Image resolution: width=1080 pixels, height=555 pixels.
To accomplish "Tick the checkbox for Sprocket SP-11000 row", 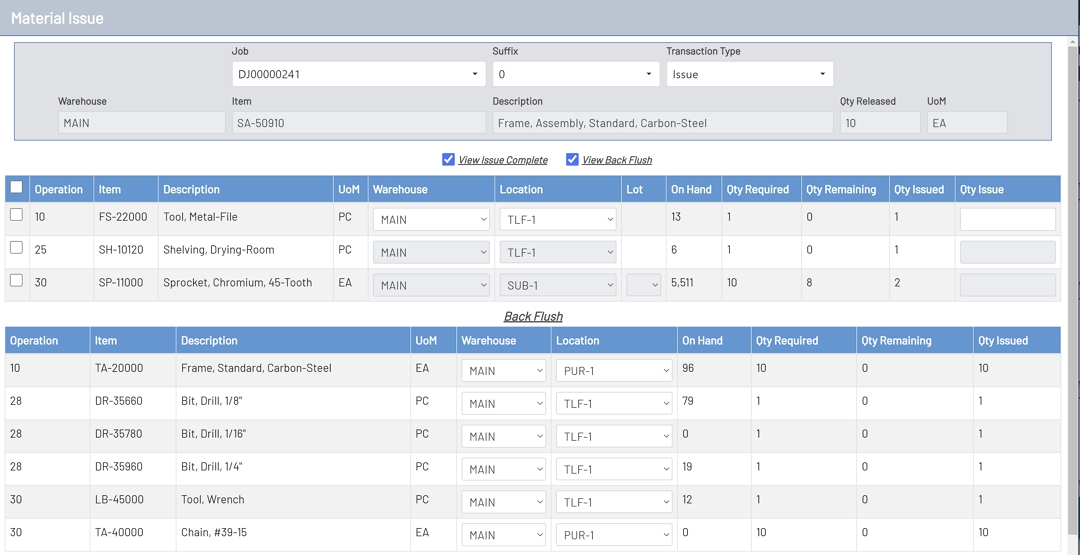I will (x=16, y=281).
